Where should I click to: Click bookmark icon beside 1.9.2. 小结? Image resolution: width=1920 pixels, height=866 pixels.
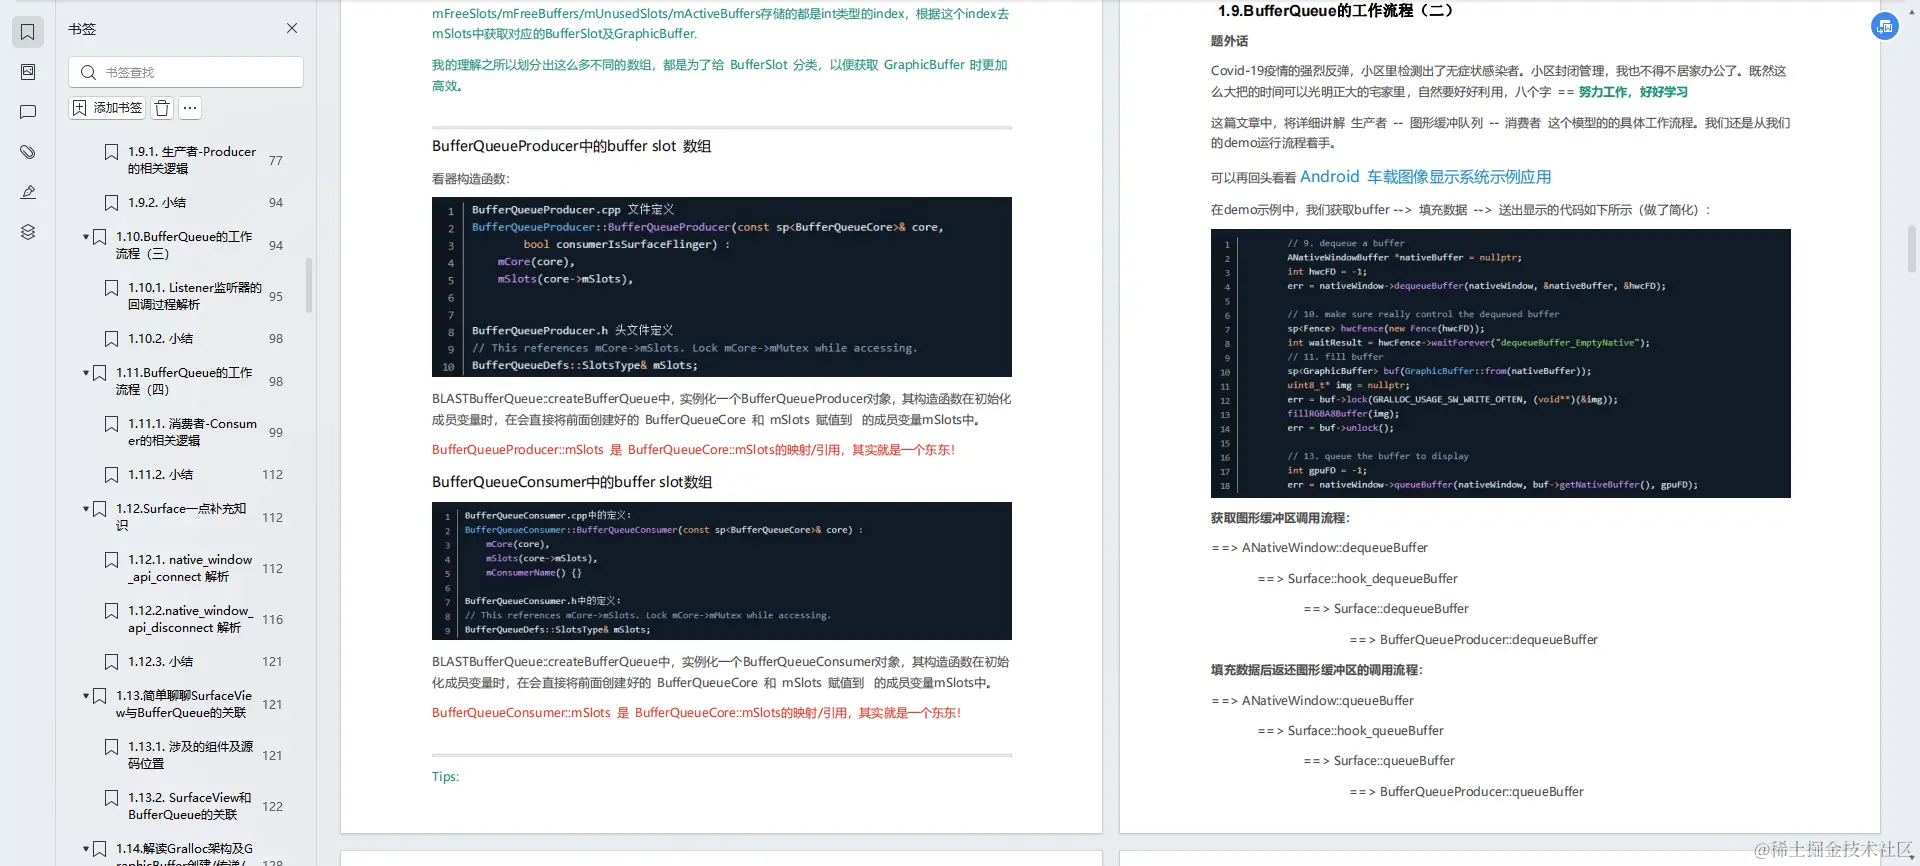pyautogui.click(x=112, y=202)
